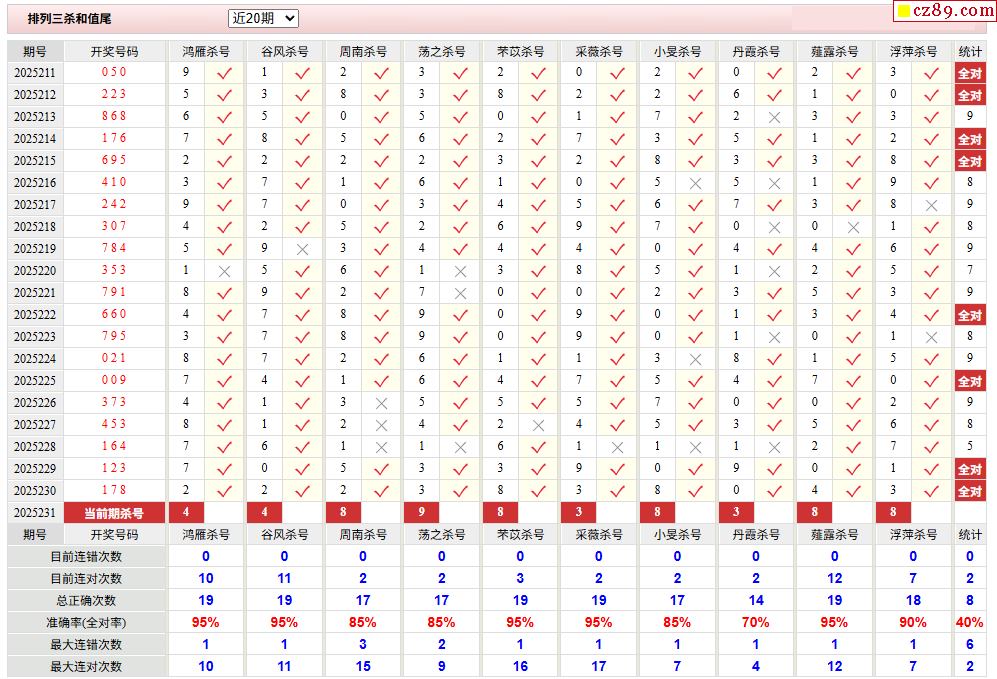Click winning number 307
Viewport: 997px width, 679px height.
pyautogui.click(x=114, y=226)
